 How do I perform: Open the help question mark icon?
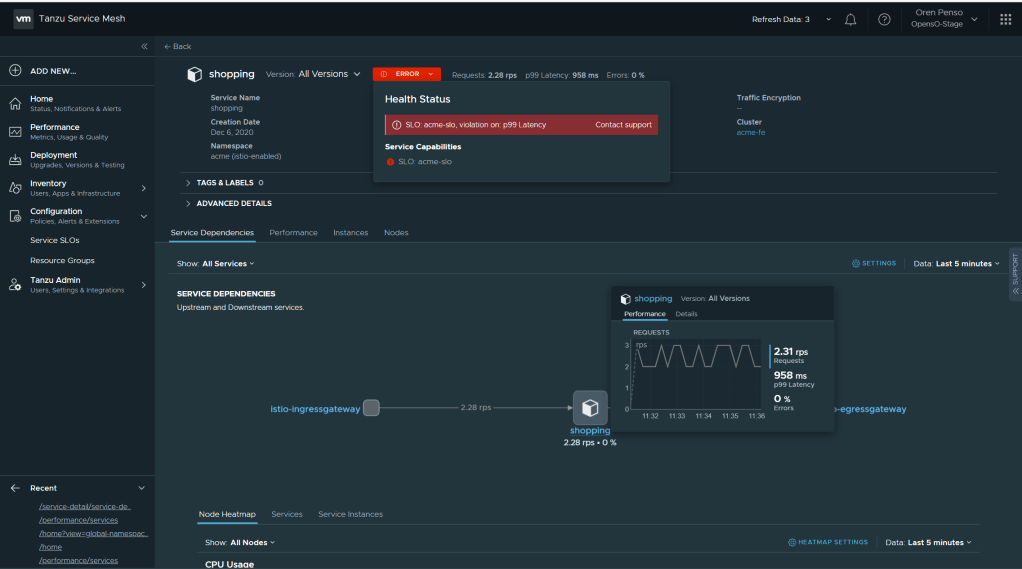pos(884,19)
